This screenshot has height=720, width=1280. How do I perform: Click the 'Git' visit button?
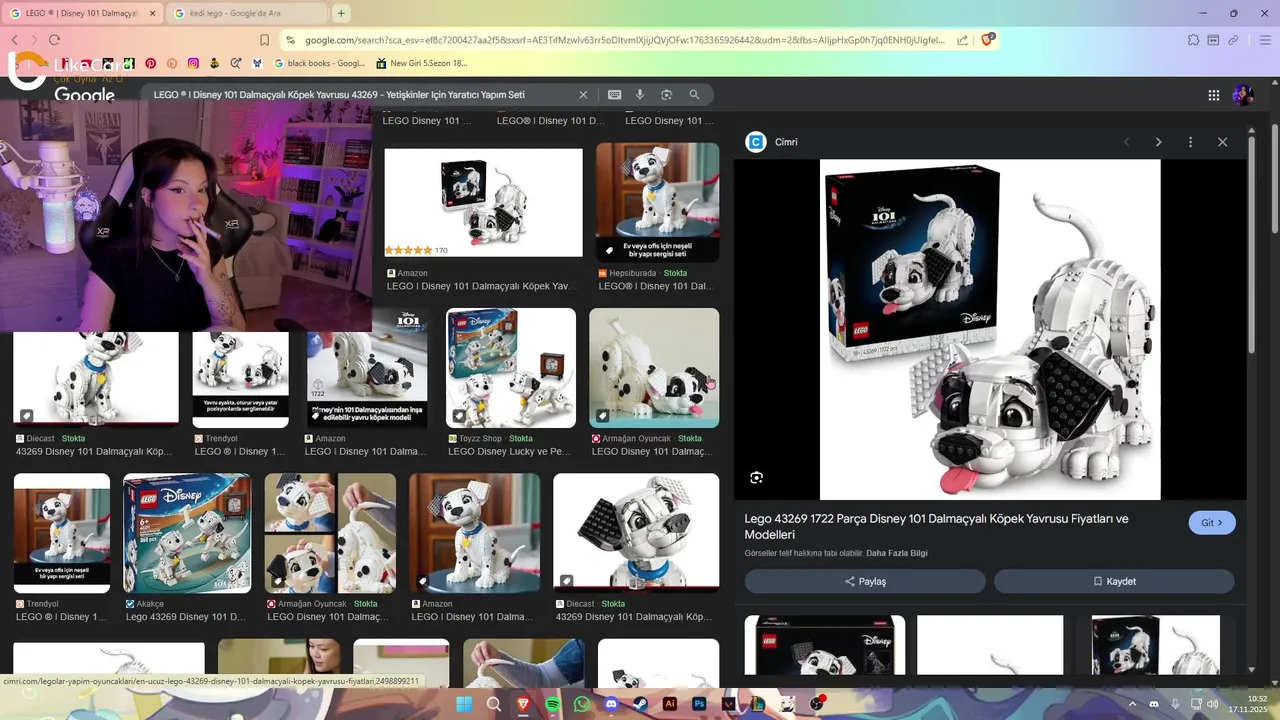click(x=1212, y=523)
